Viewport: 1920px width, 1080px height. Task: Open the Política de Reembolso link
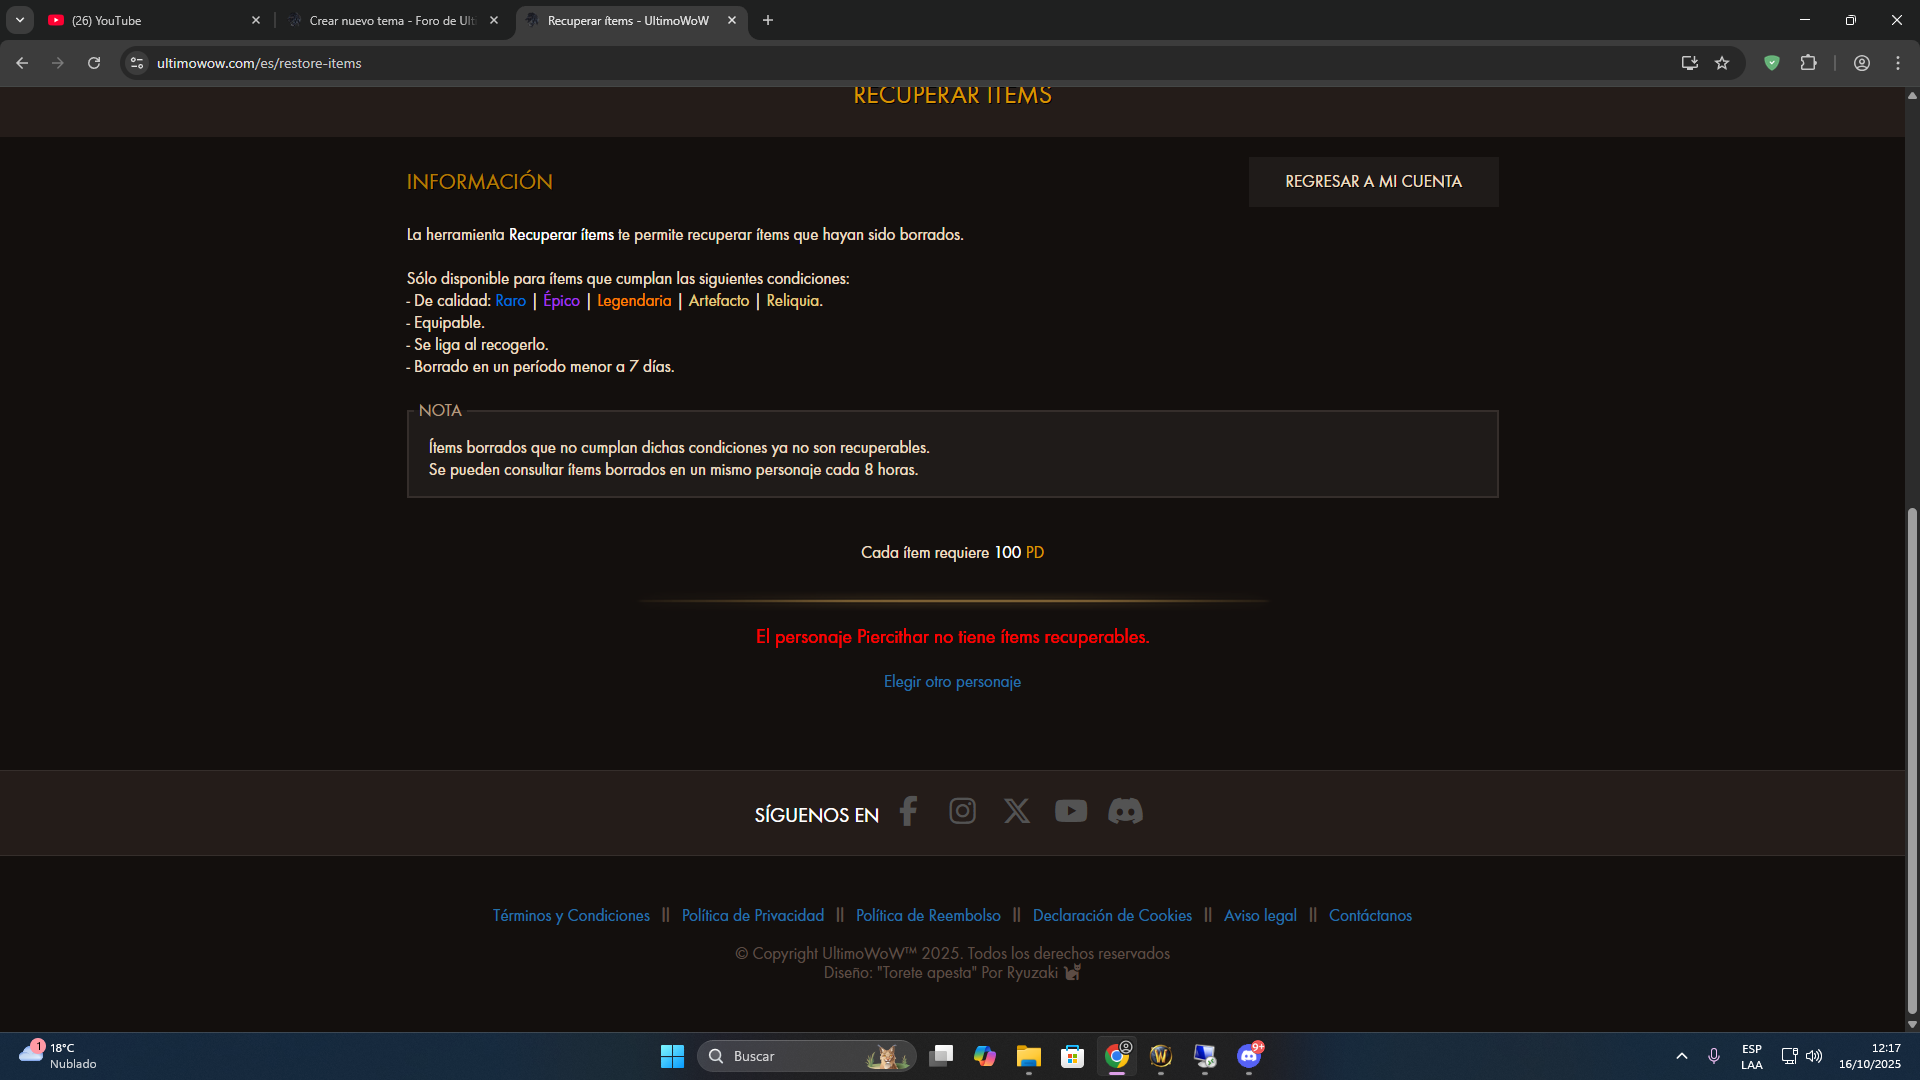[x=928, y=916]
